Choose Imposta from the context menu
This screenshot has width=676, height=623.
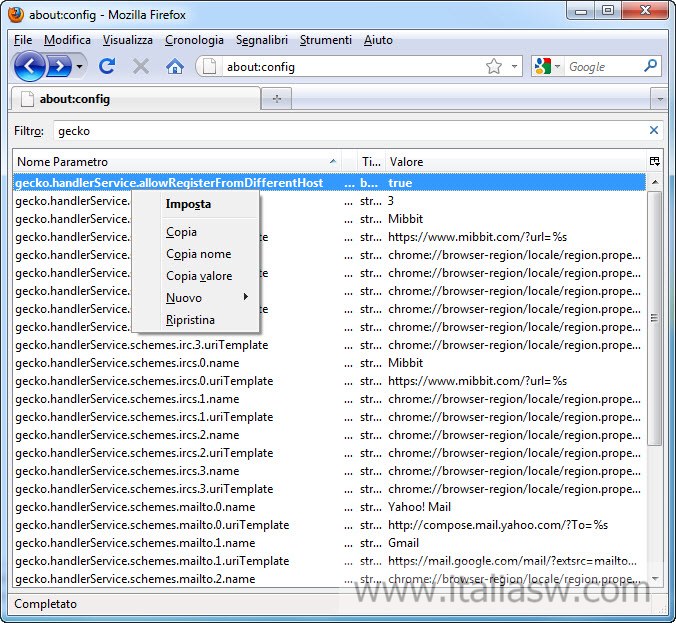(x=188, y=204)
